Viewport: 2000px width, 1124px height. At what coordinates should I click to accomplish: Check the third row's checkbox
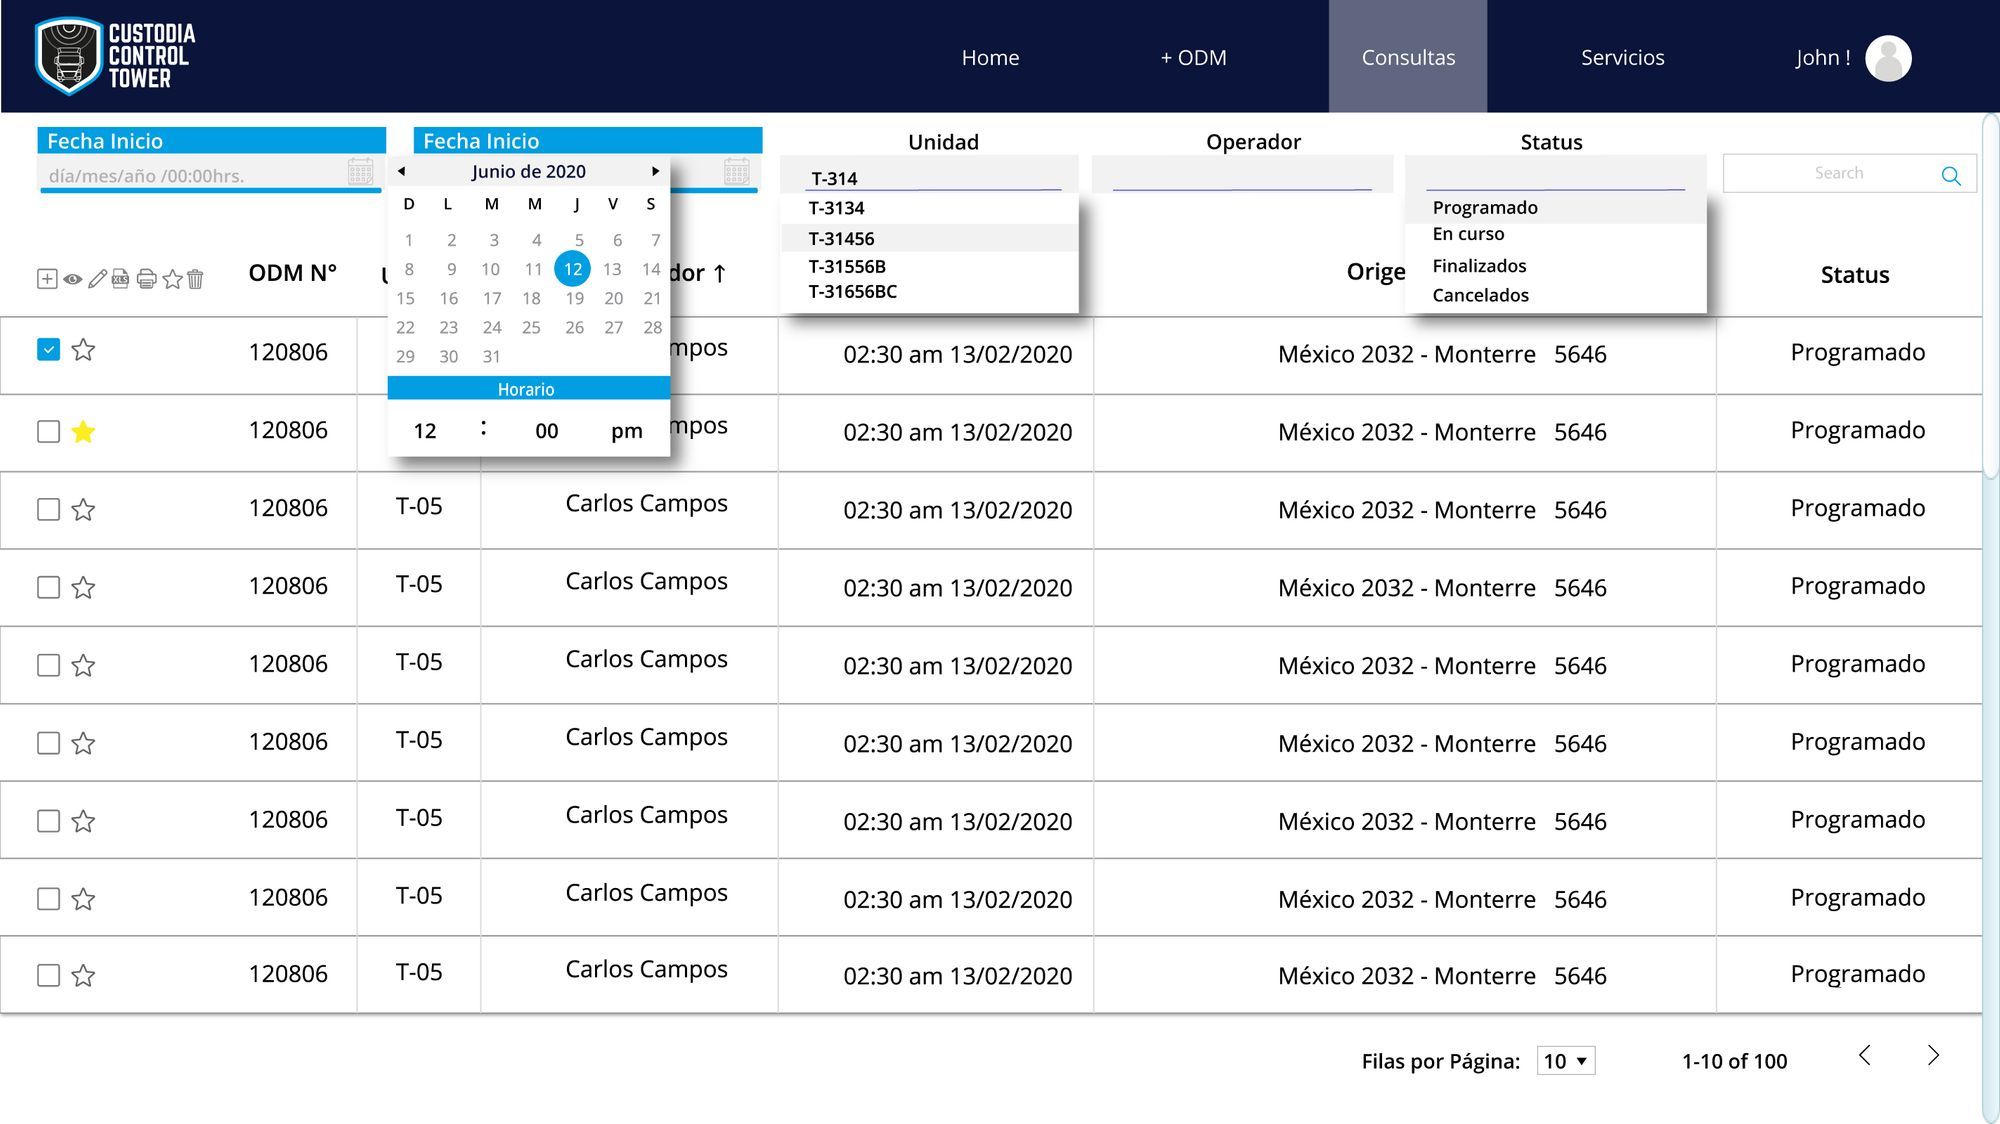pos(48,509)
